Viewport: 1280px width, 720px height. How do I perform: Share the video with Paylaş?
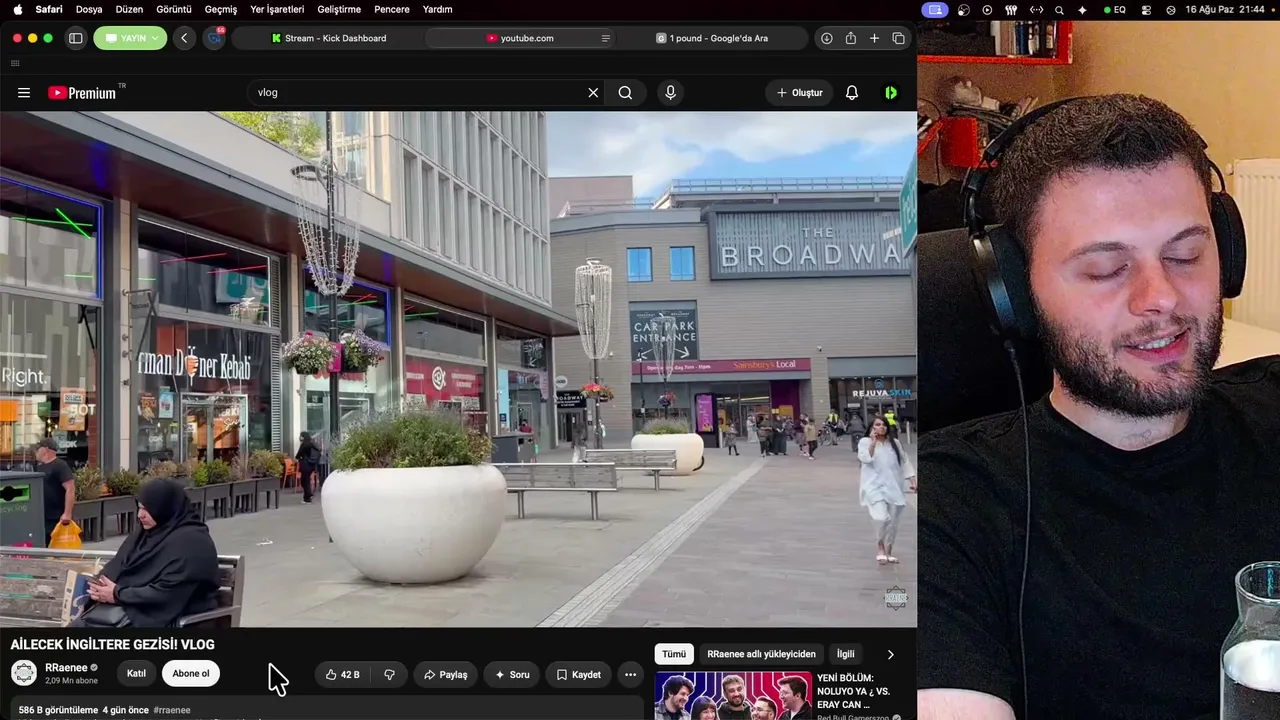click(445, 675)
